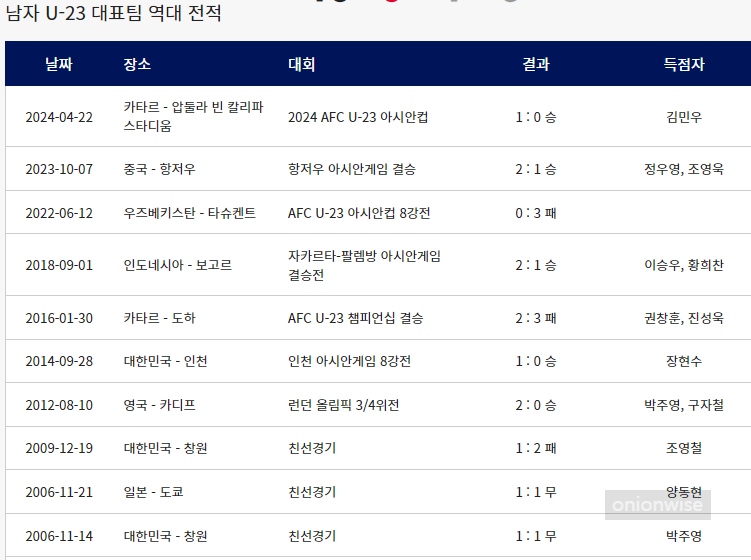
Task: Click scorers 권창훈, 진성욱
Action: (683, 318)
